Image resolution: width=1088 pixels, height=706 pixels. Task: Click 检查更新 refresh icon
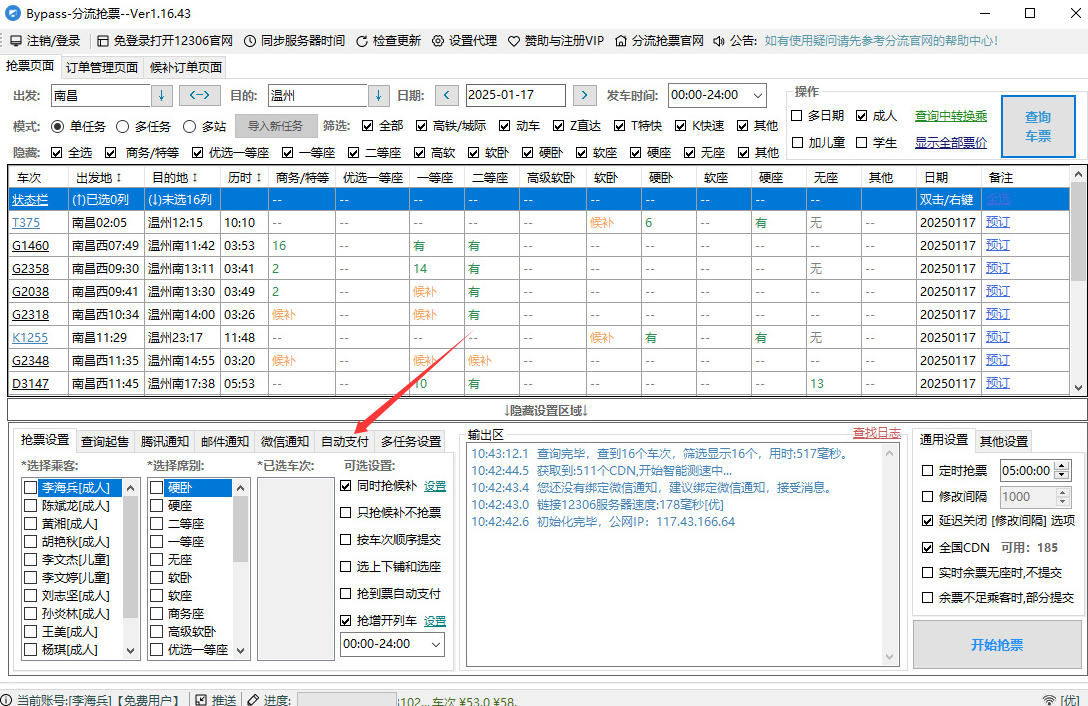[x=362, y=41]
